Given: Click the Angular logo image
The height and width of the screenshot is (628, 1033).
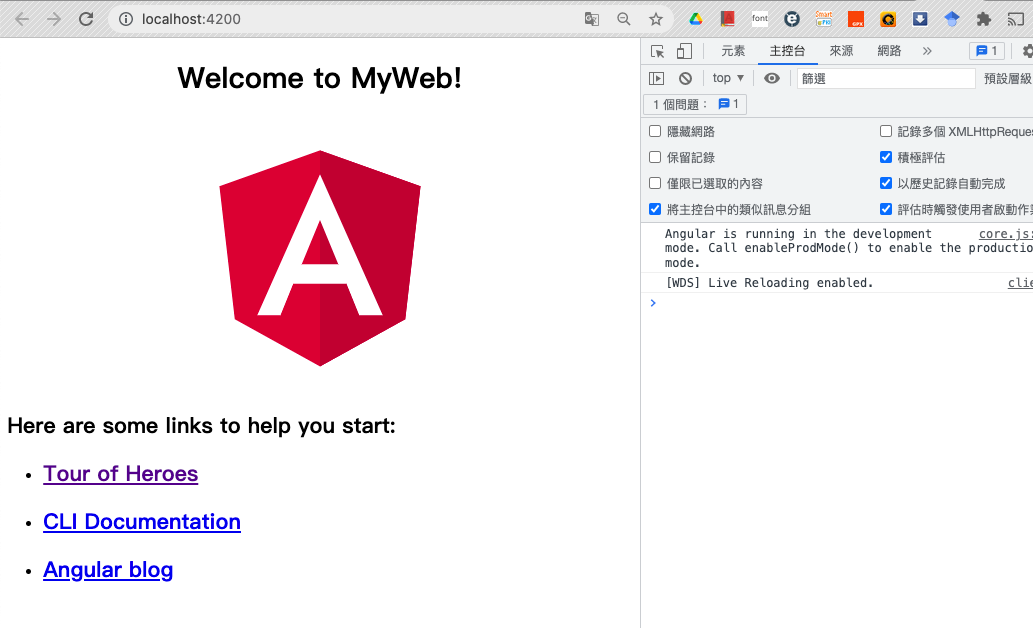Looking at the screenshot, I should point(320,258).
